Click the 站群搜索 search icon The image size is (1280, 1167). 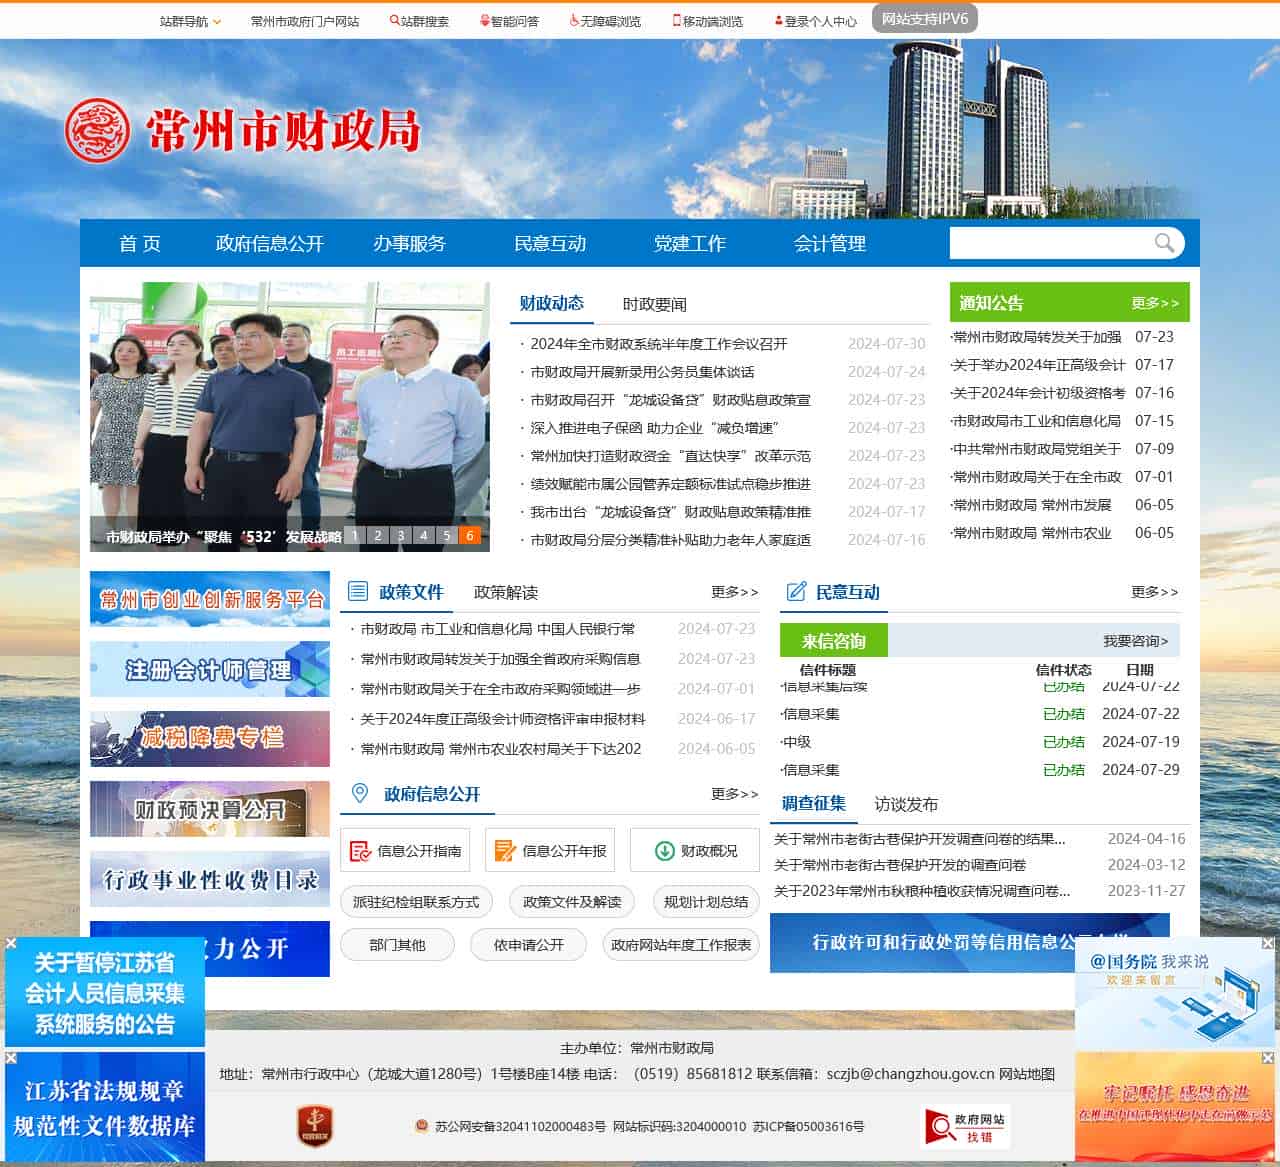(x=393, y=19)
